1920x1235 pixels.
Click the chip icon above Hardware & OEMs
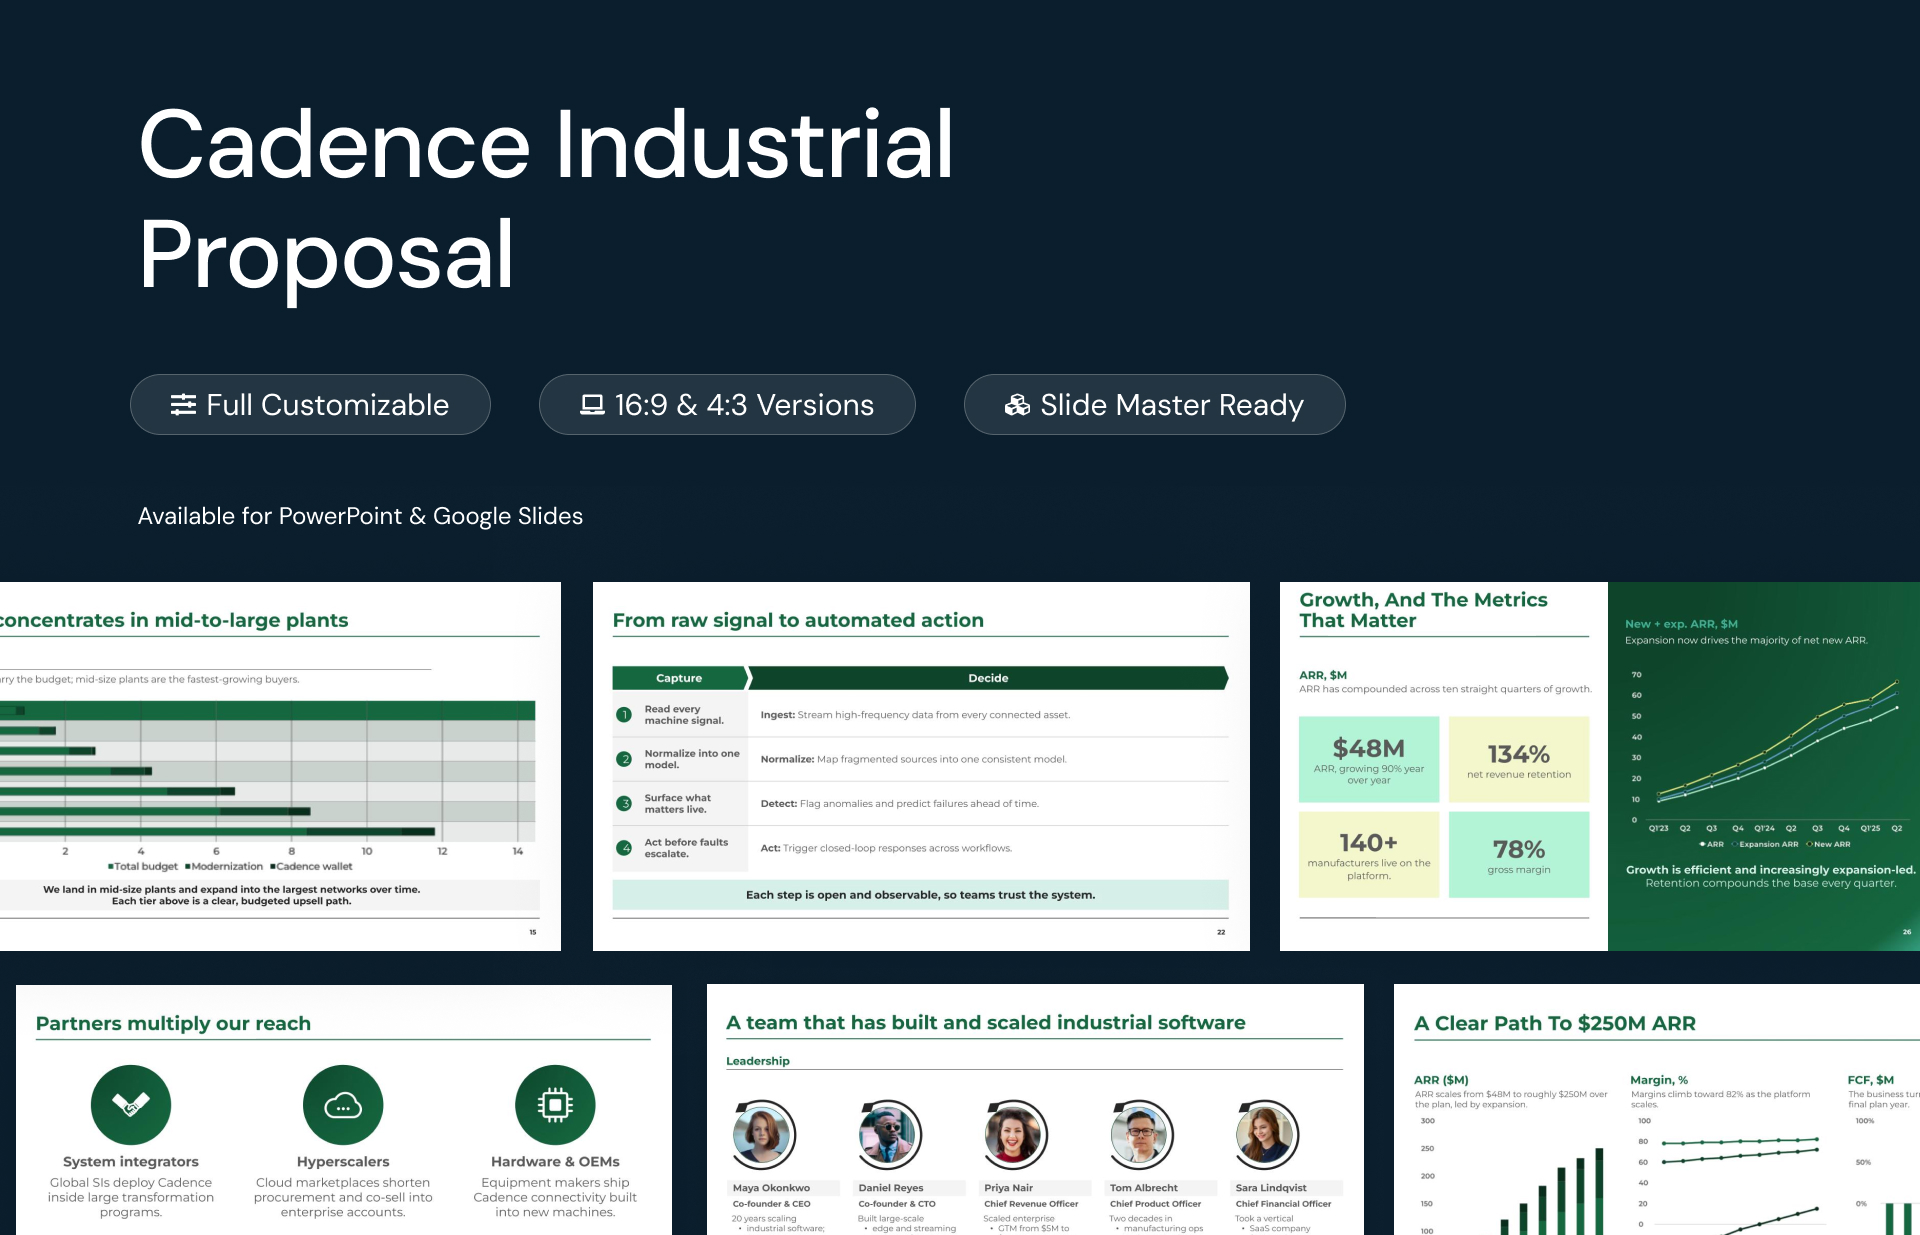555,1104
